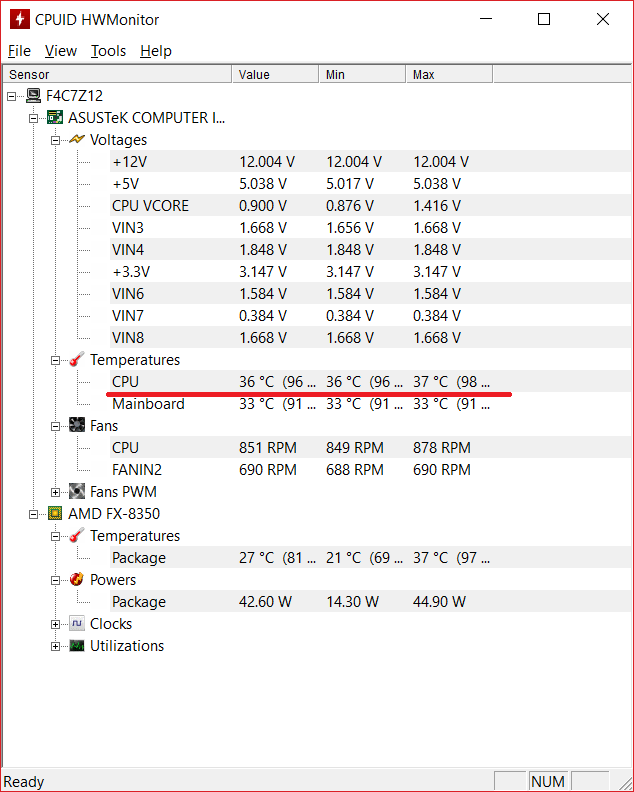This screenshot has height=792, width=634.
Task: Click the Powers flame icon
Action: click(77, 580)
